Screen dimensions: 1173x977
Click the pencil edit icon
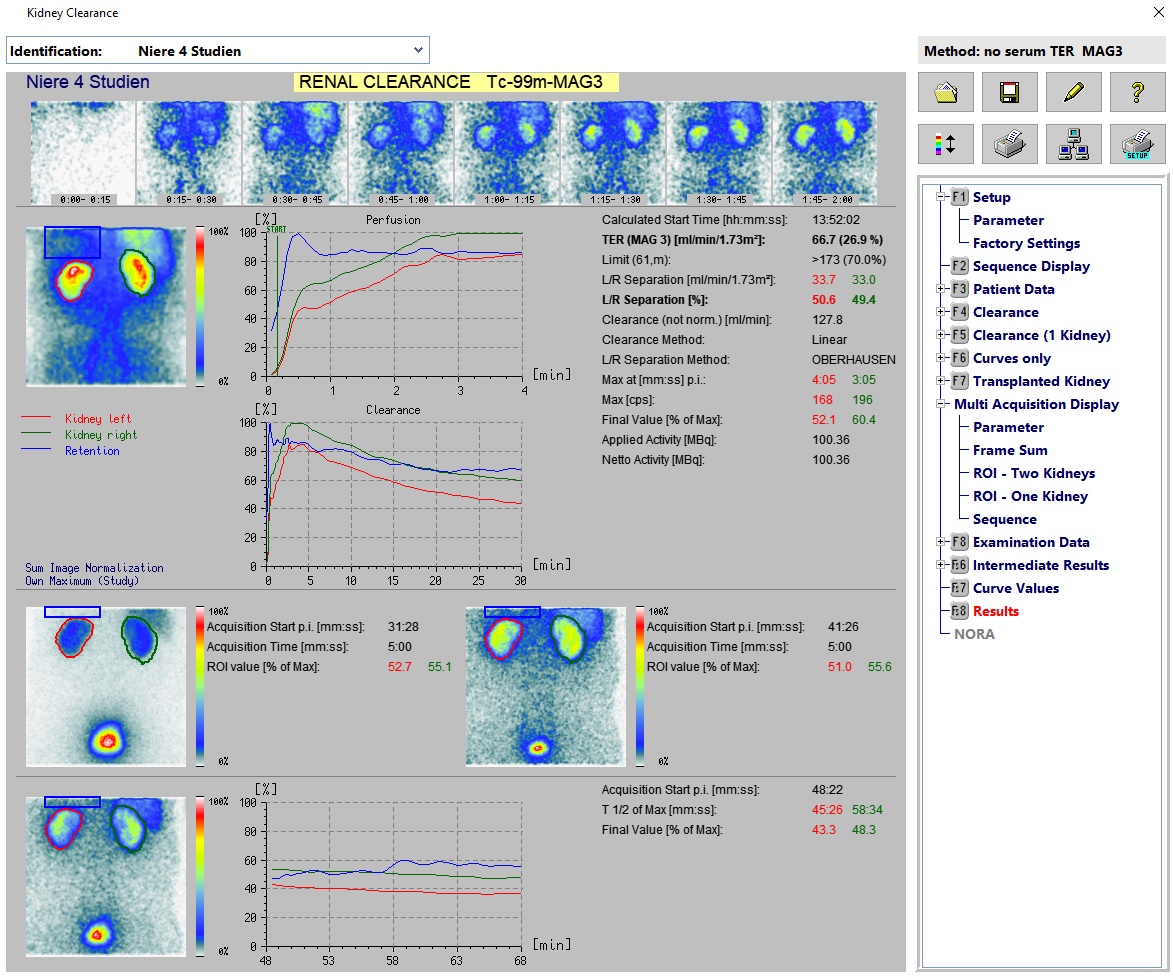[1073, 93]
